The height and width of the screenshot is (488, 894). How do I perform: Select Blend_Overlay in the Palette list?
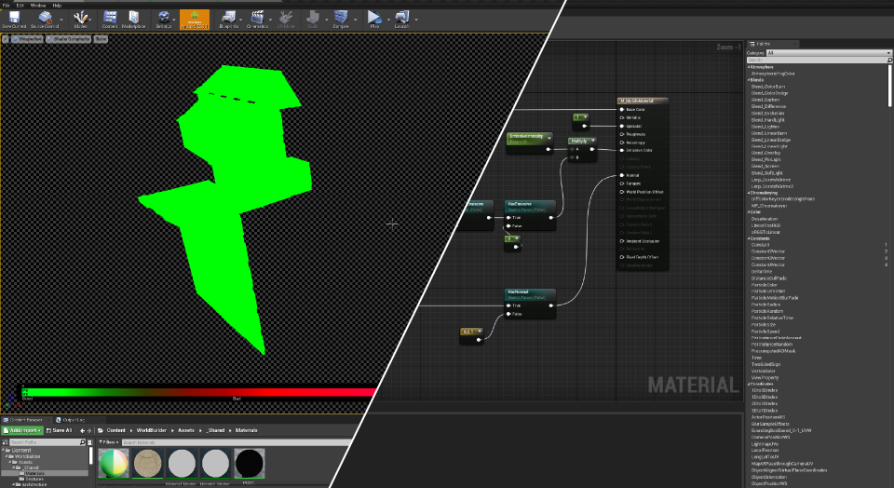pos(765,153)
